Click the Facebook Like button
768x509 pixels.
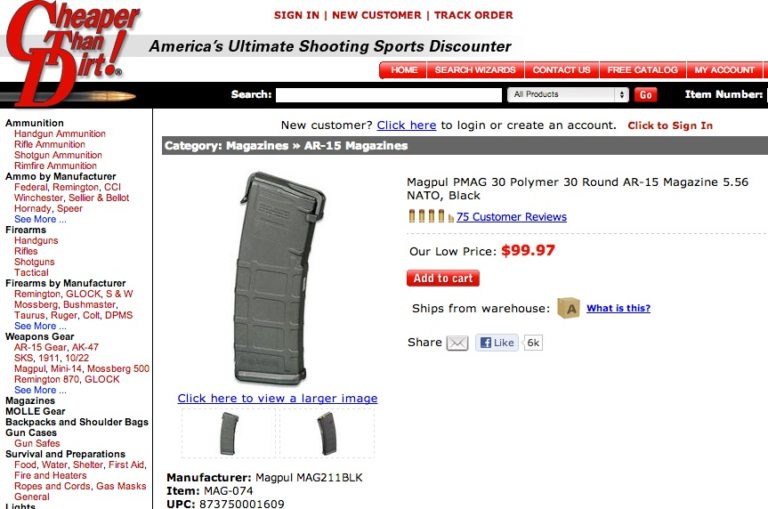click(497, 342)
